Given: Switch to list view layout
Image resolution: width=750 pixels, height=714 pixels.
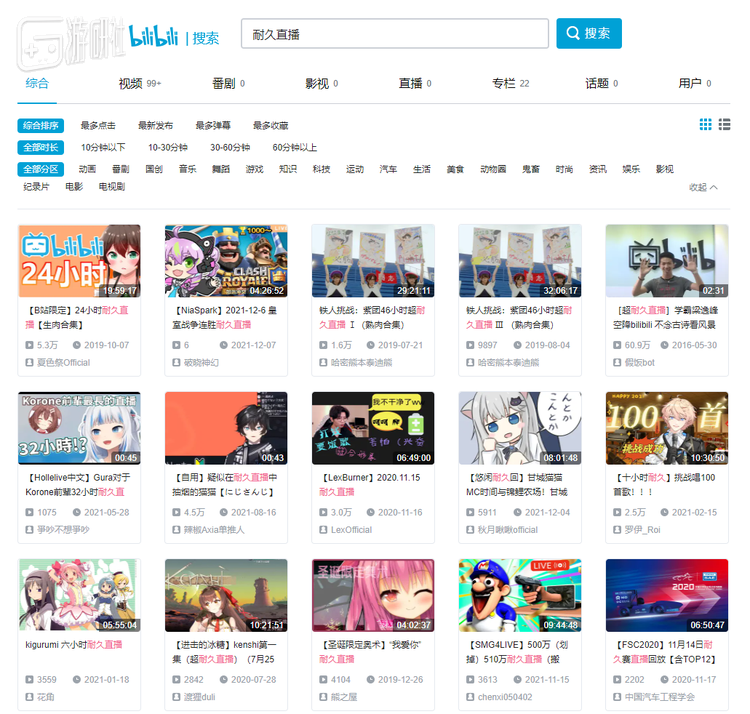Looking at the screenshot, I should pos(724,125).
